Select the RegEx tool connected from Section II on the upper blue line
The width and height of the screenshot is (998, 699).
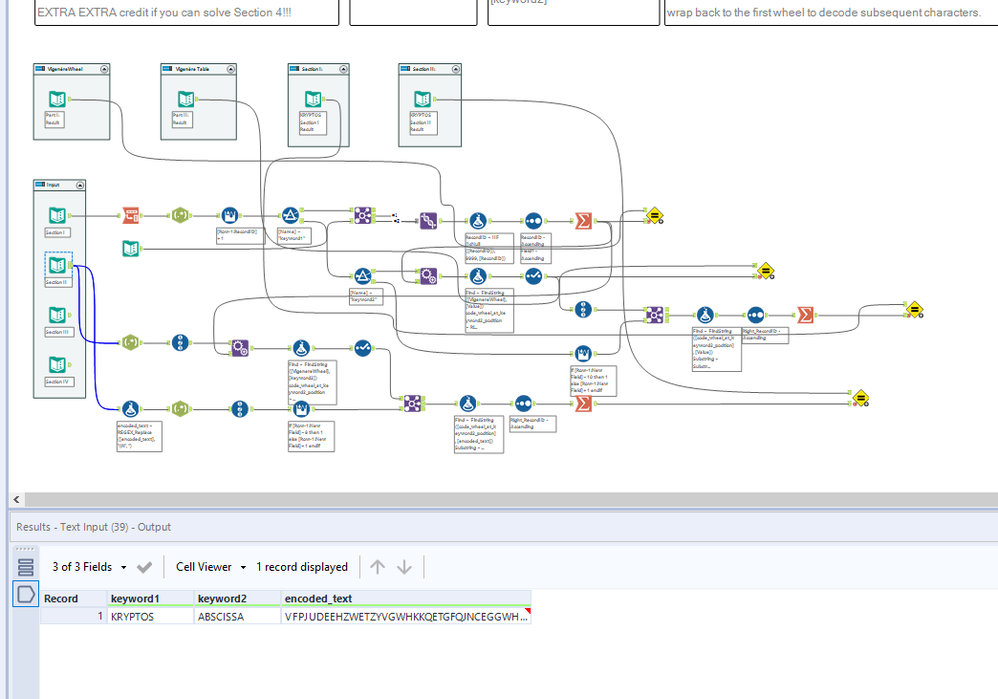point(130,342)
